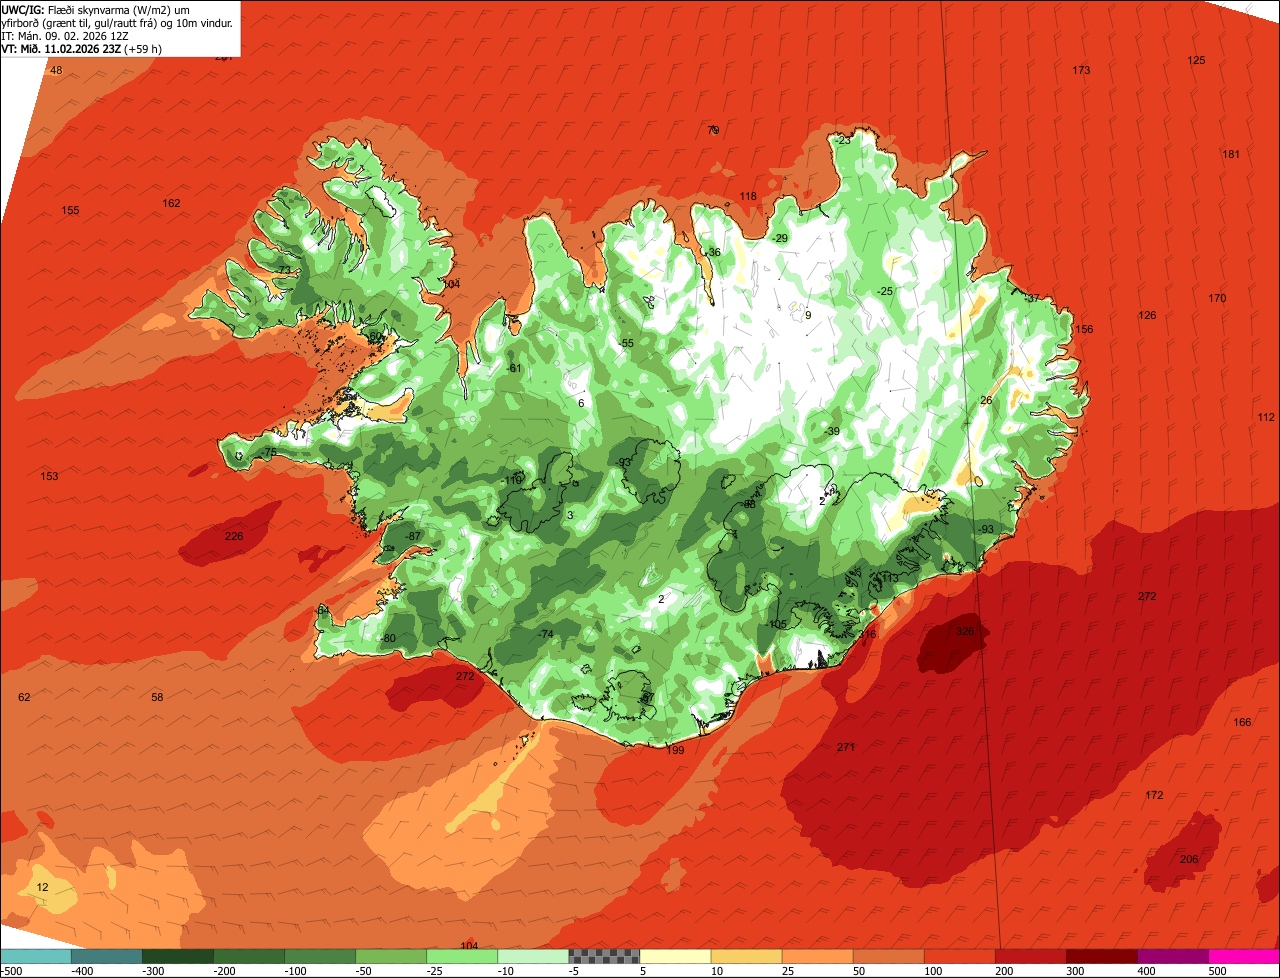Pick the purple 400 to 500 legend swatch

pos(1173,956)
